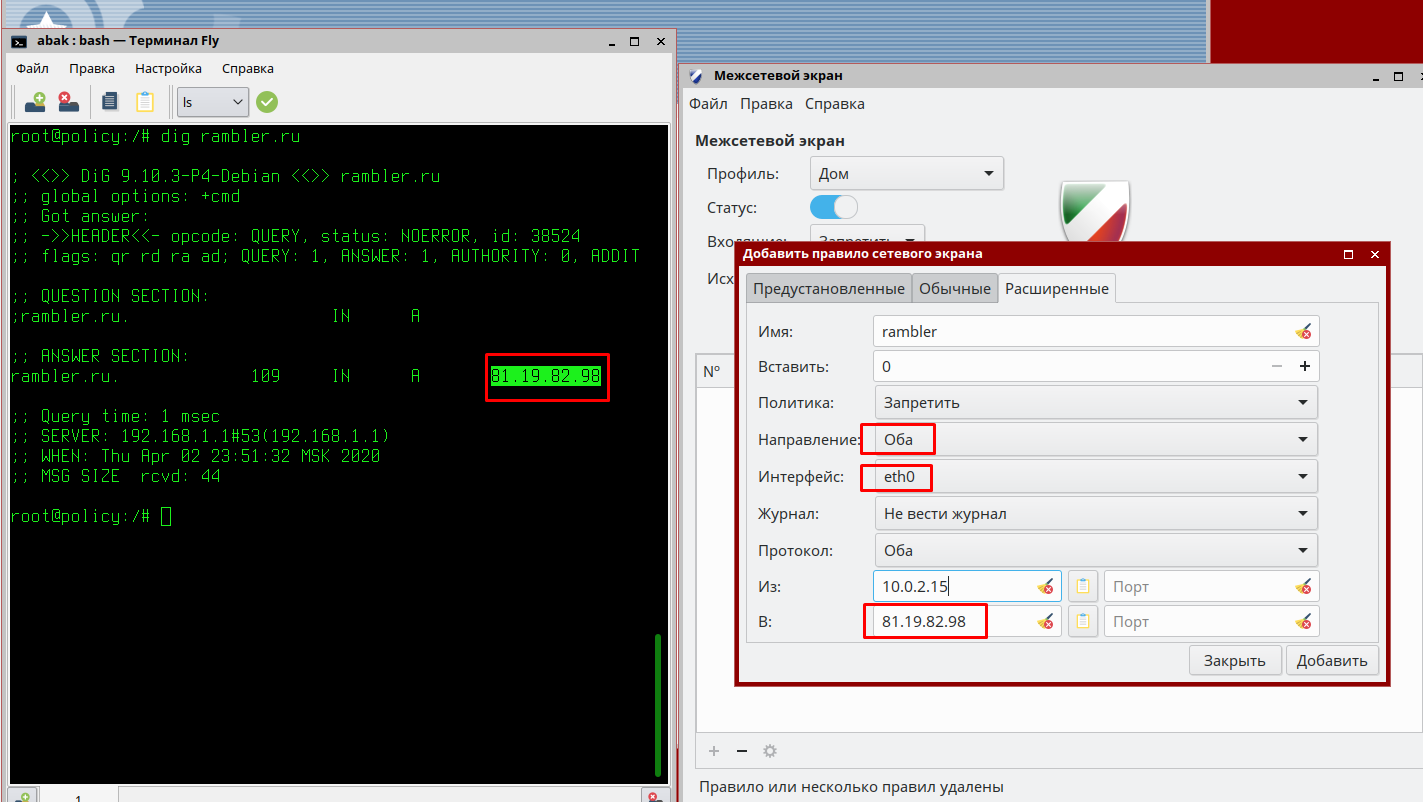The image size is (1423, 802).
Task: Click the Добавить button
Action: point(1332,660)
